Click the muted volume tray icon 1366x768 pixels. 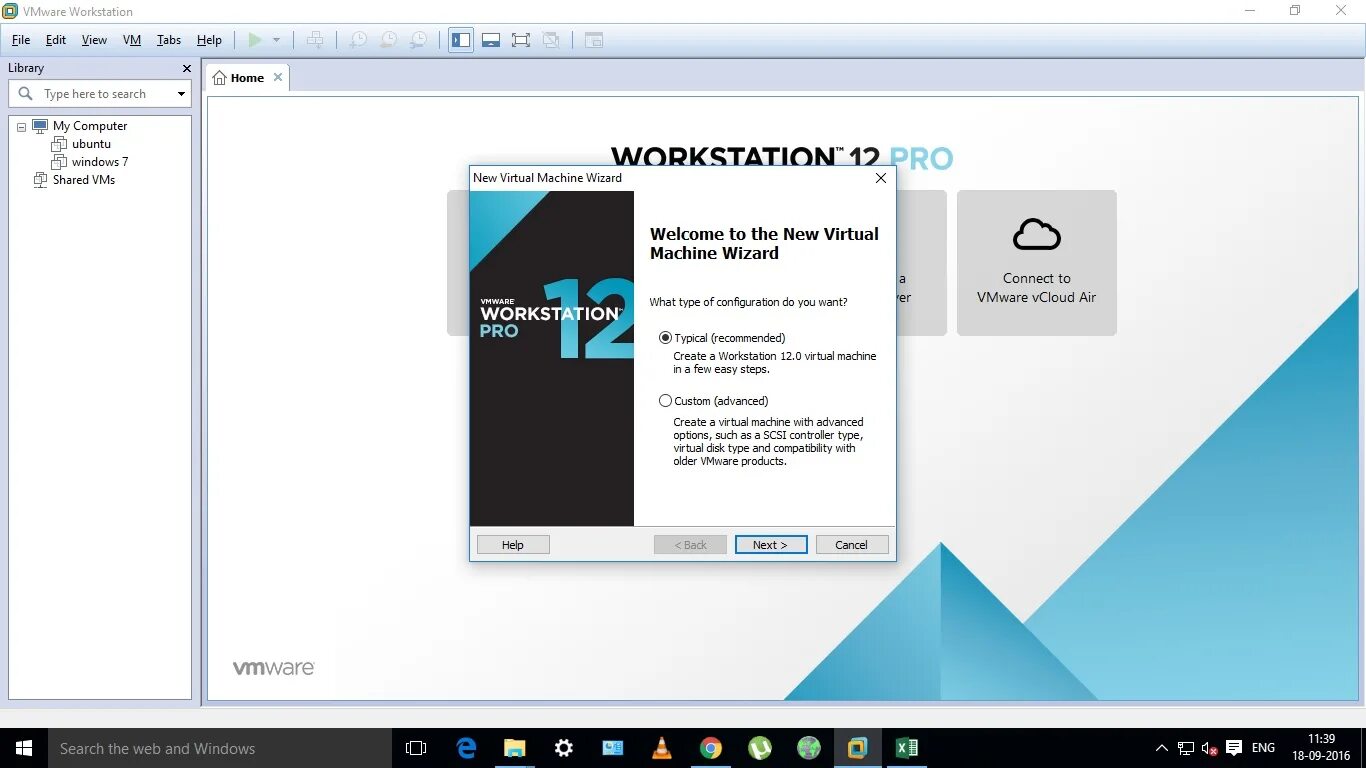click(x=1210, y=748)
